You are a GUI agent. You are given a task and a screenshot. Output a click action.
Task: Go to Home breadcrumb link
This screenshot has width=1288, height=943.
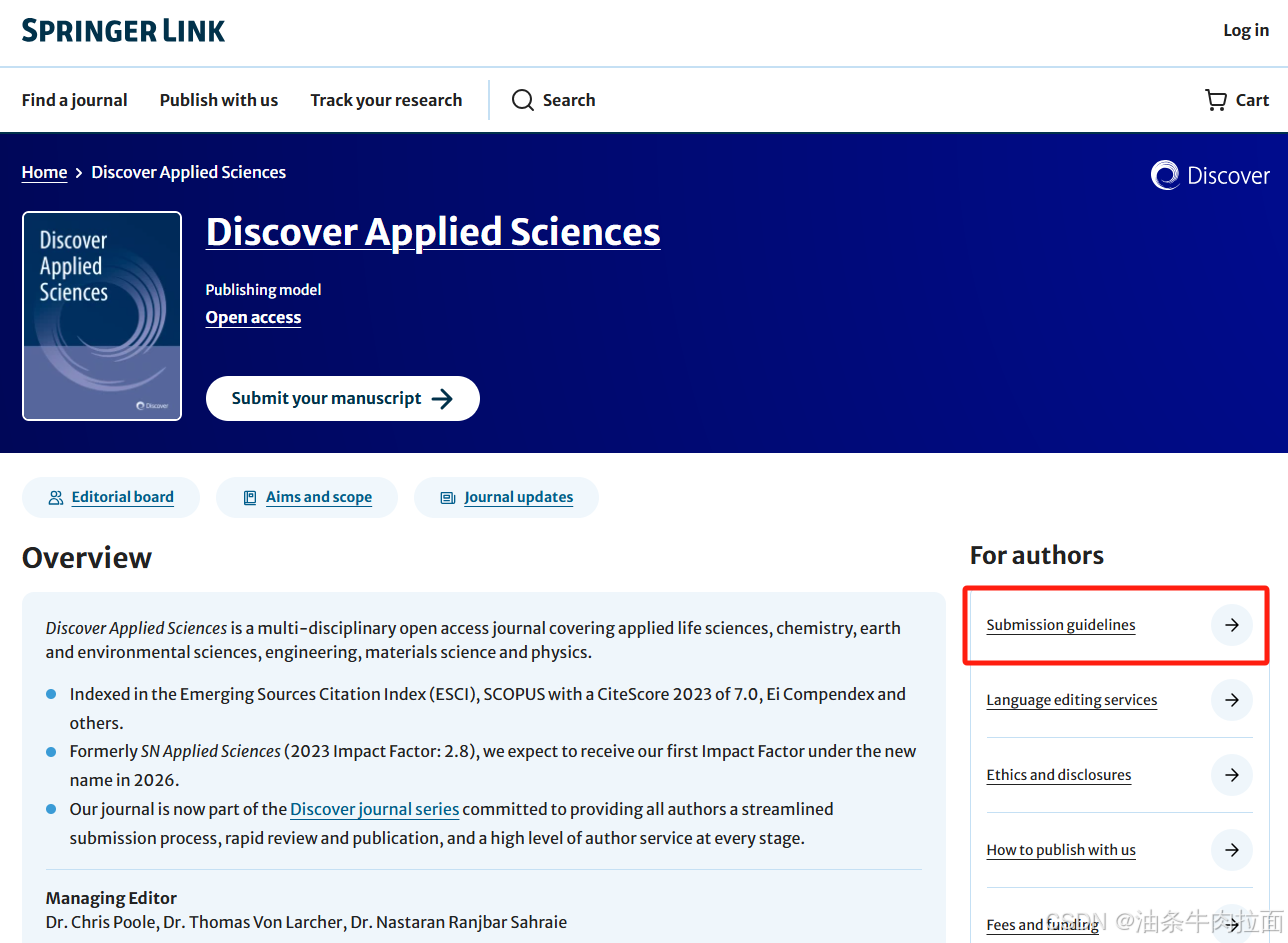tap(44, 172)
